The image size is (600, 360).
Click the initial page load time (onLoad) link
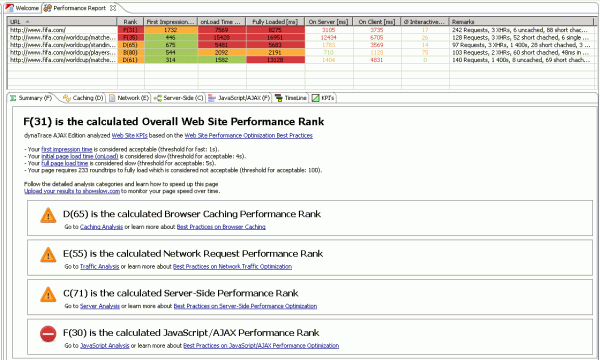point(80,156)
